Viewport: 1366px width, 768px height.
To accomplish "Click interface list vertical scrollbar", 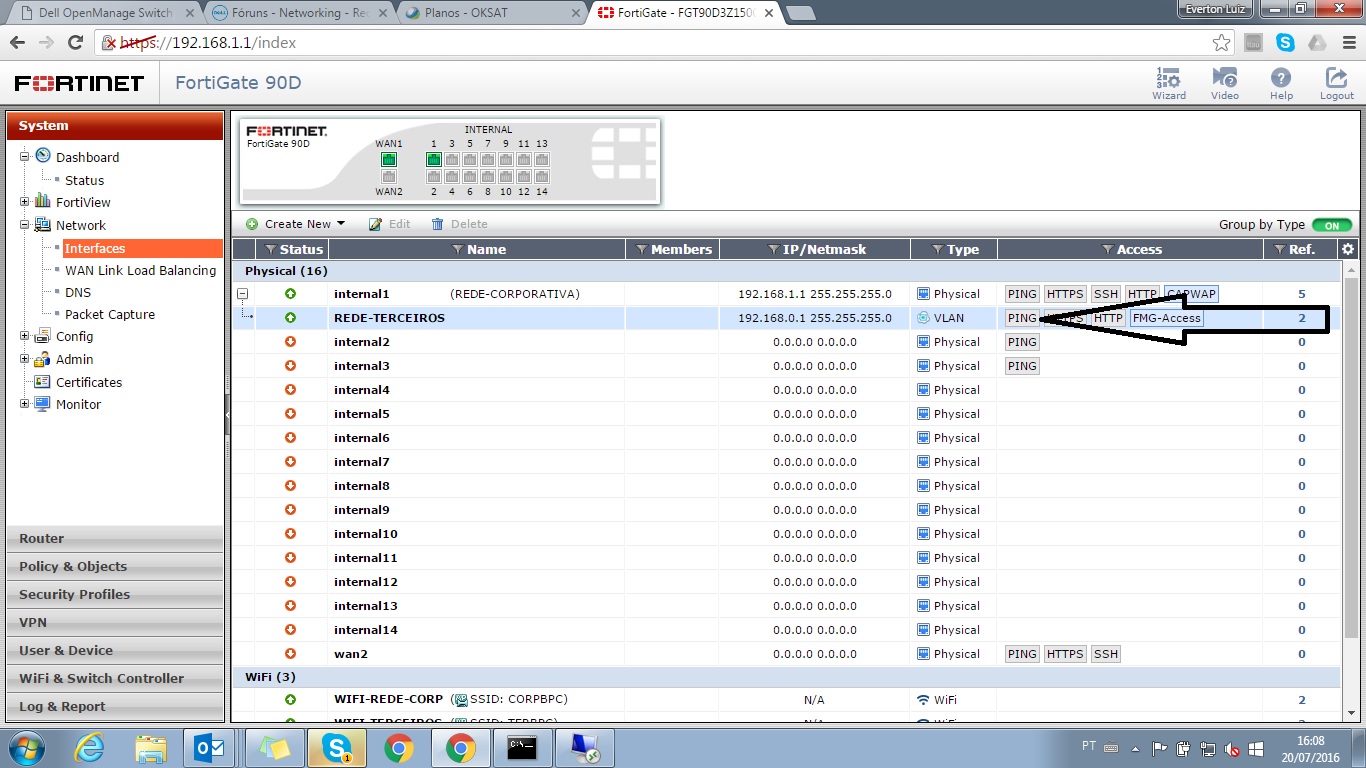I will coord(1350,460).
